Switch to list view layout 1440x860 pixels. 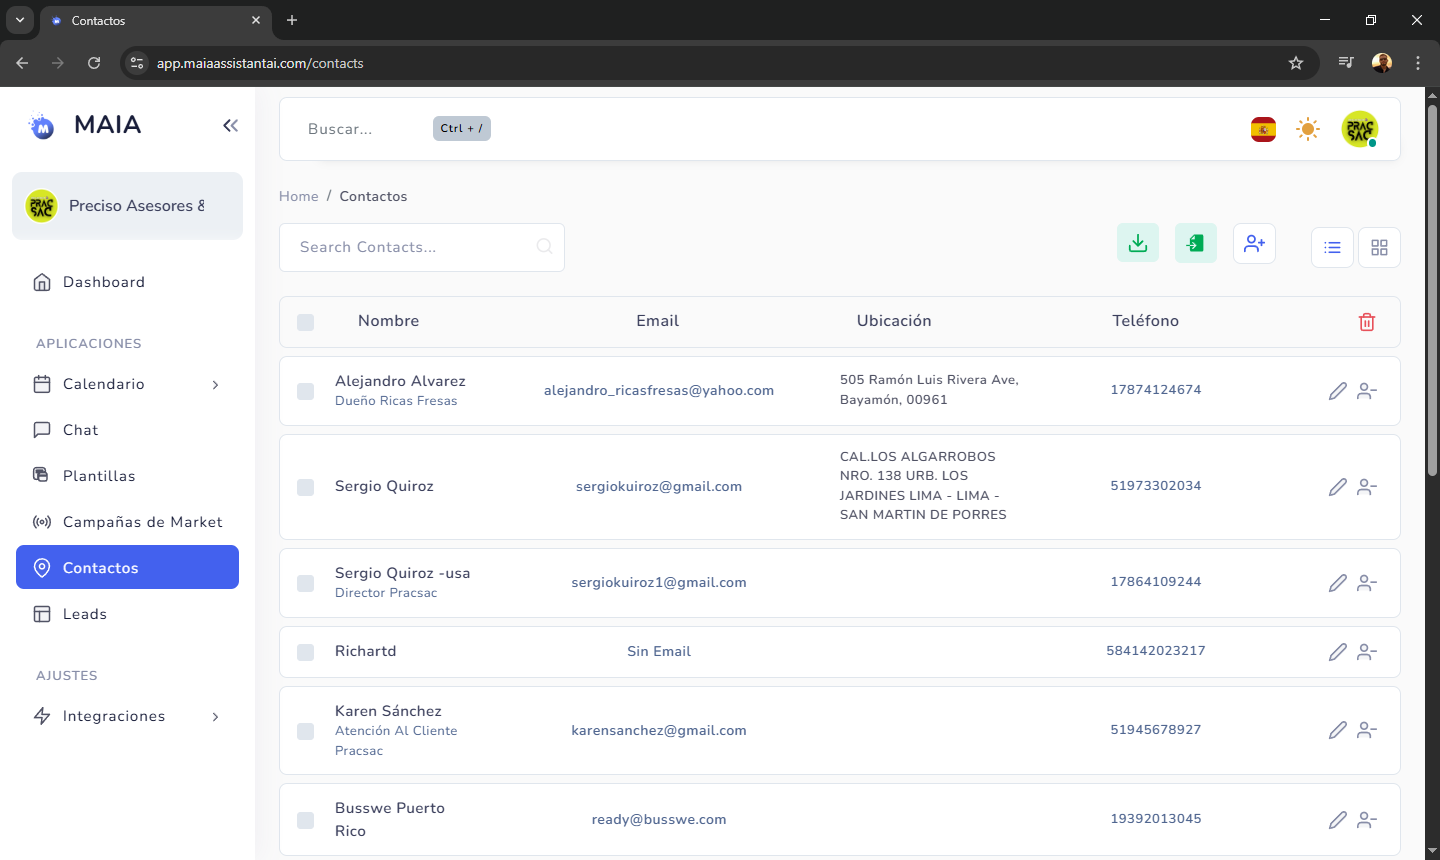(x=1332, y=247)
